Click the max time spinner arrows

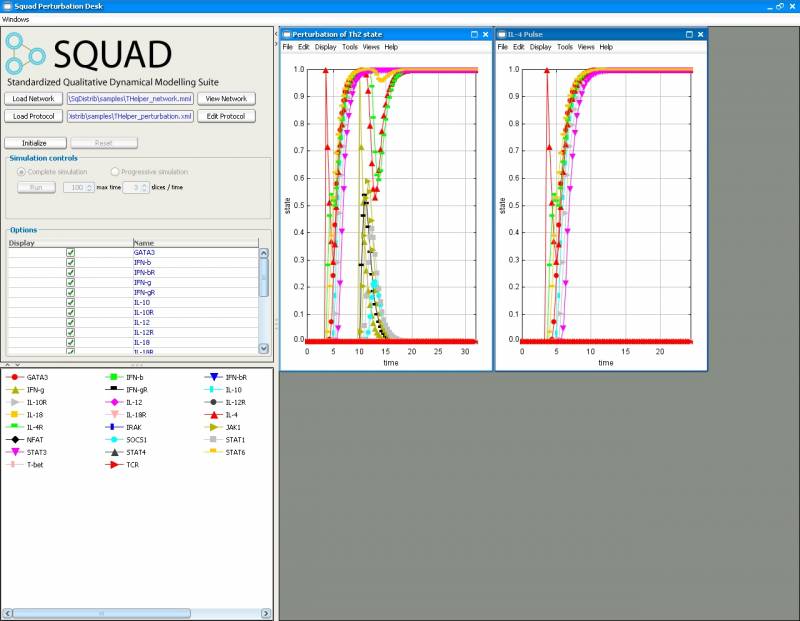(89, 188)
